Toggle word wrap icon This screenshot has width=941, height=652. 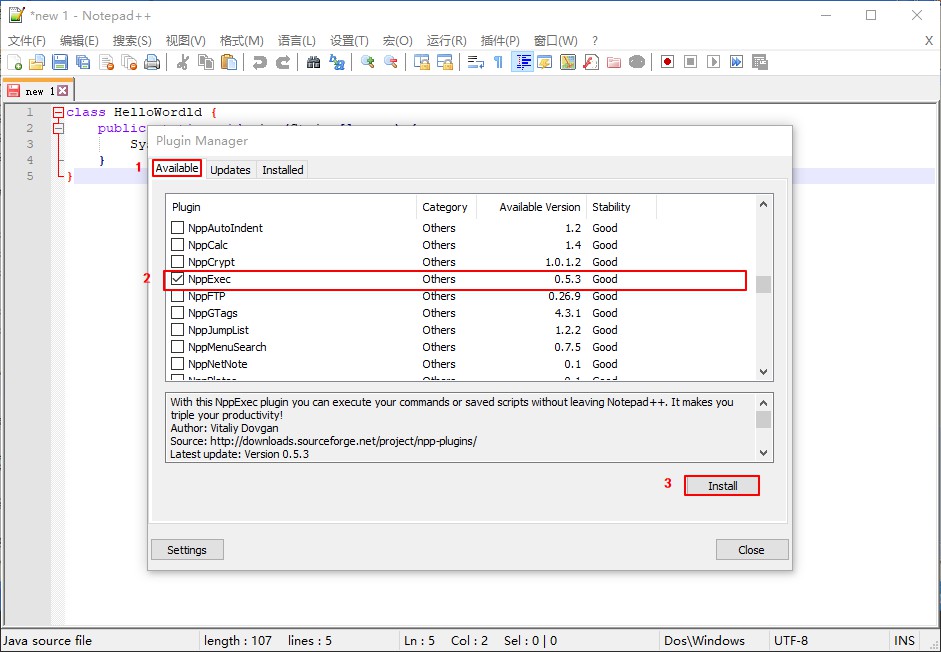coord(476,62)
